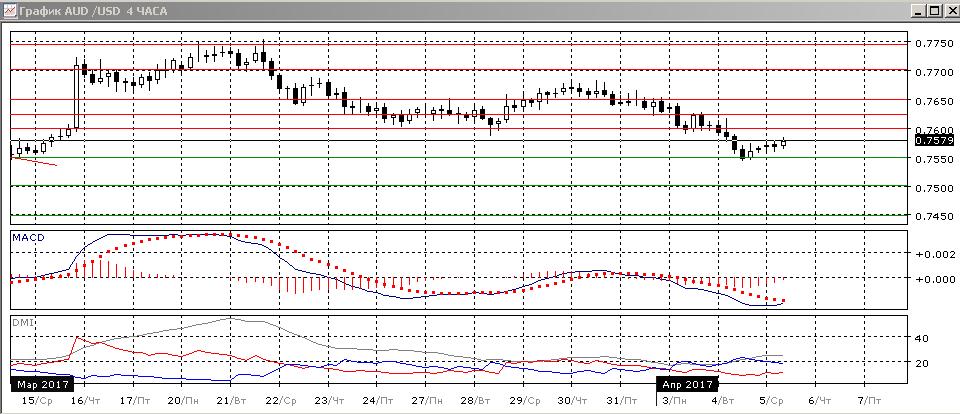960x414 pixels.
Task: Select the 24/Пт date label
Action: (x=377, y=401)
